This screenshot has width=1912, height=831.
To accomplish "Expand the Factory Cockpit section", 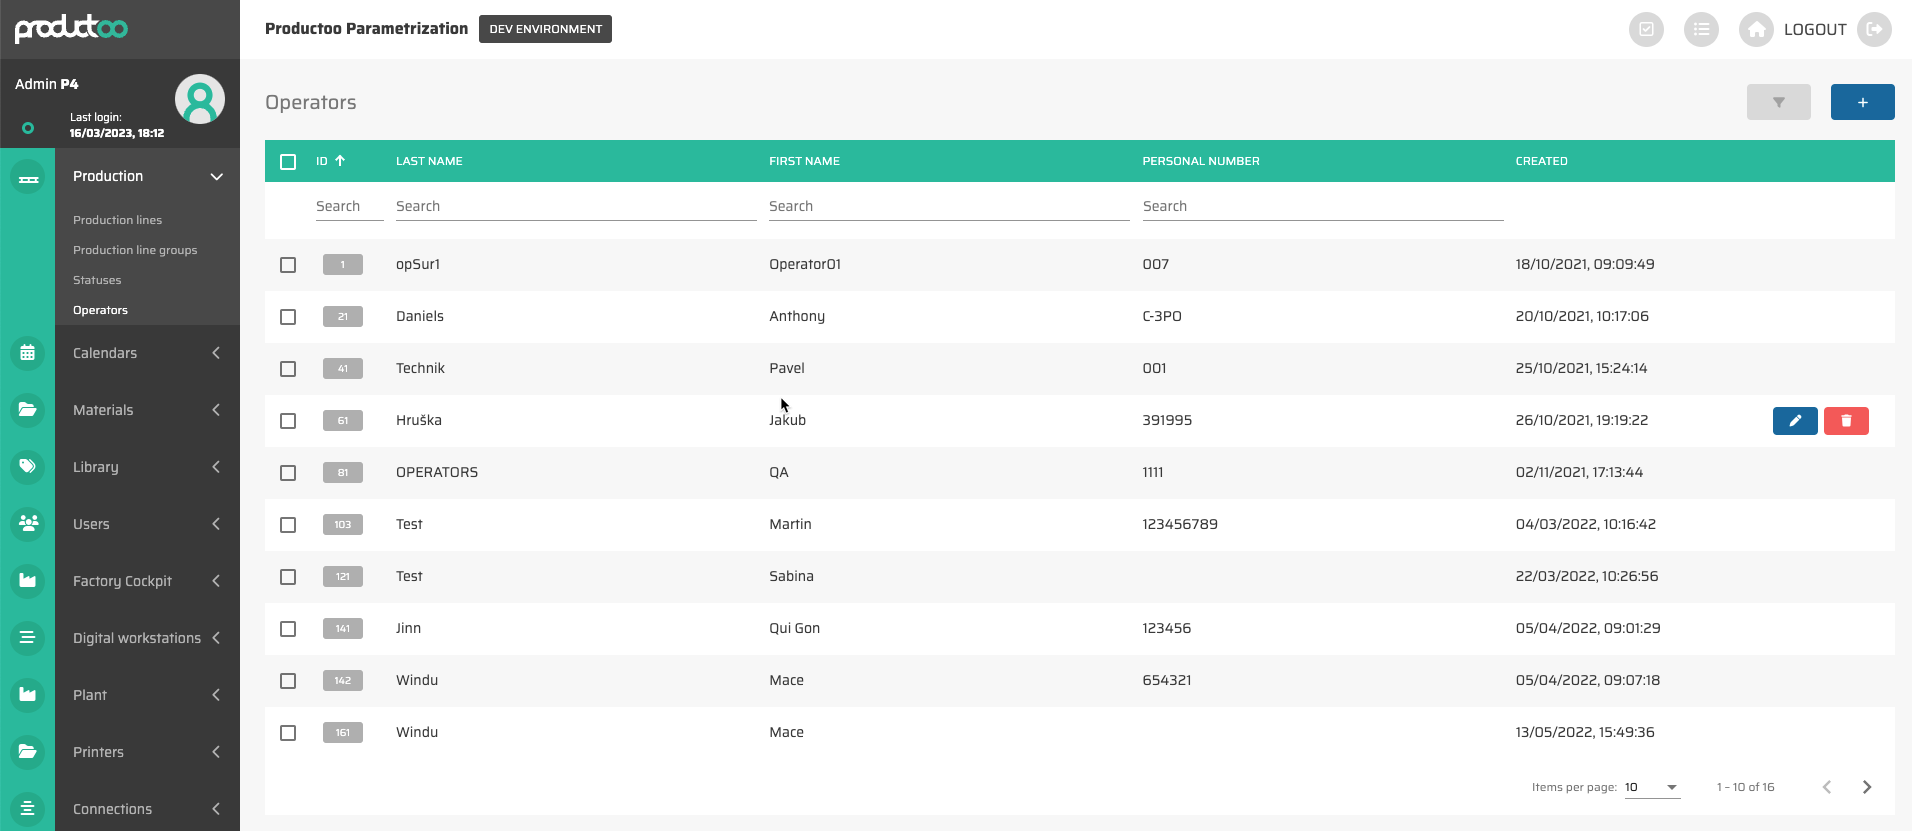I will click(x=147, y=581).
